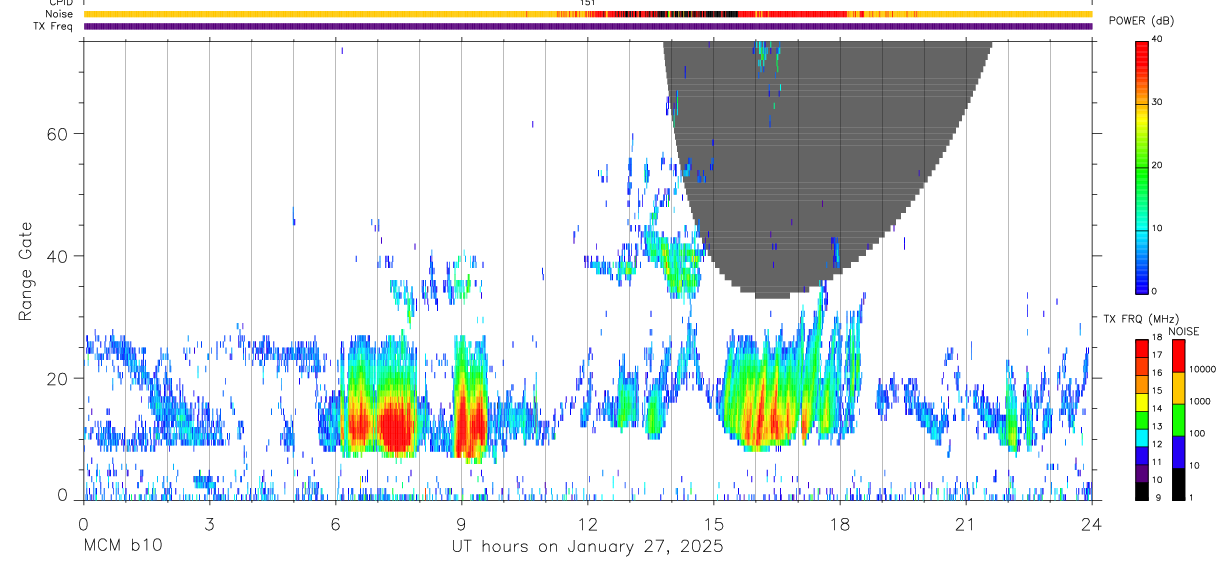Select the 12 hour tick on UT axis

(587, 523)
